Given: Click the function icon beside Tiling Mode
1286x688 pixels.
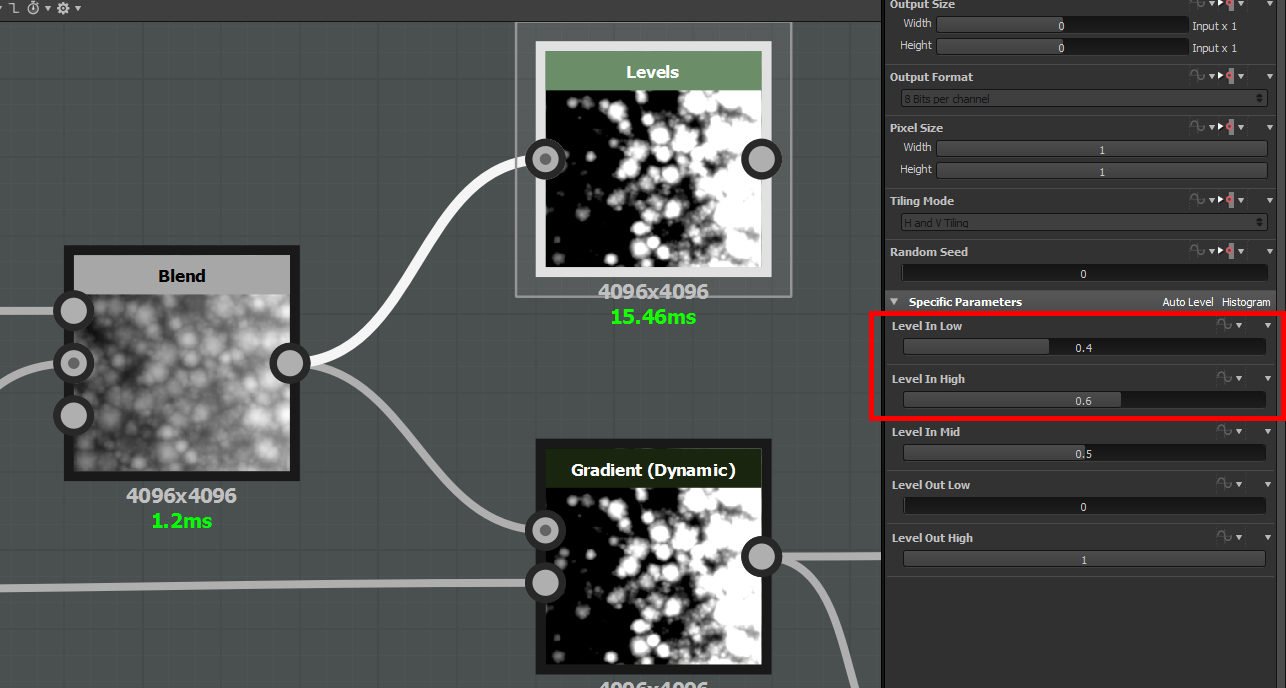Looking at the screenshot, I should (x=1197, y=200).
